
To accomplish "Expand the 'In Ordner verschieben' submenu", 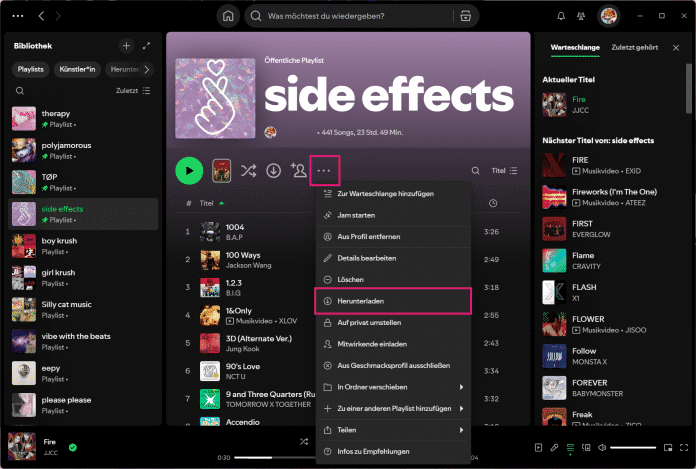I will point(392,386).
